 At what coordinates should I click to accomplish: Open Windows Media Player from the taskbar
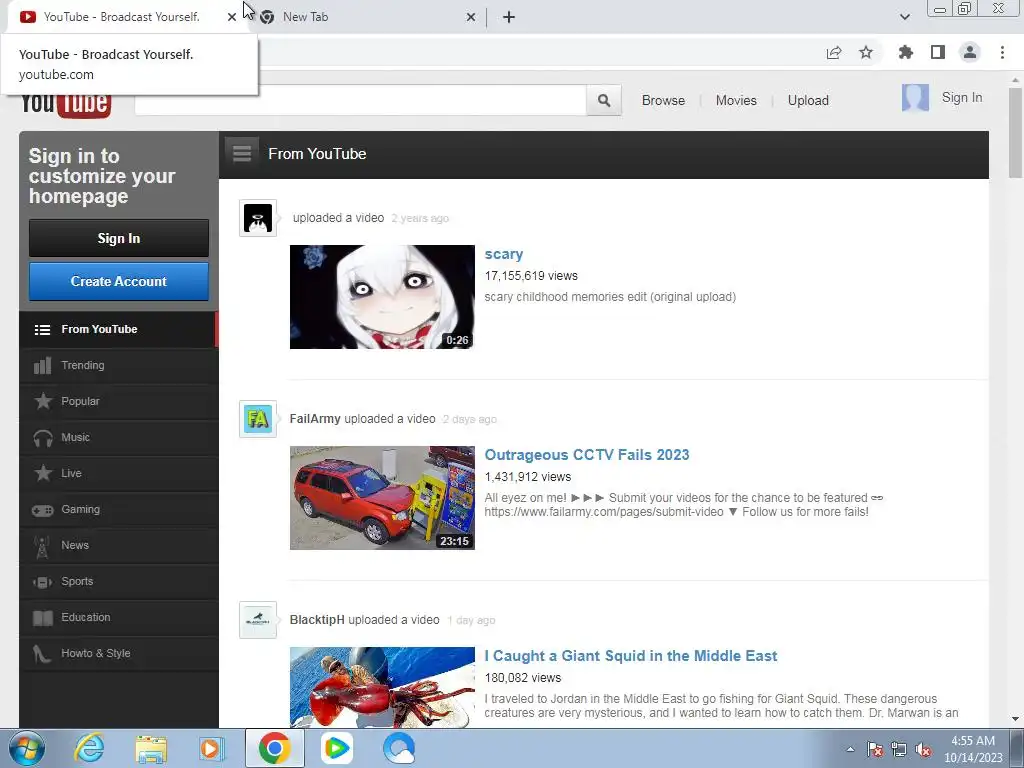click(x=212, y=748)
